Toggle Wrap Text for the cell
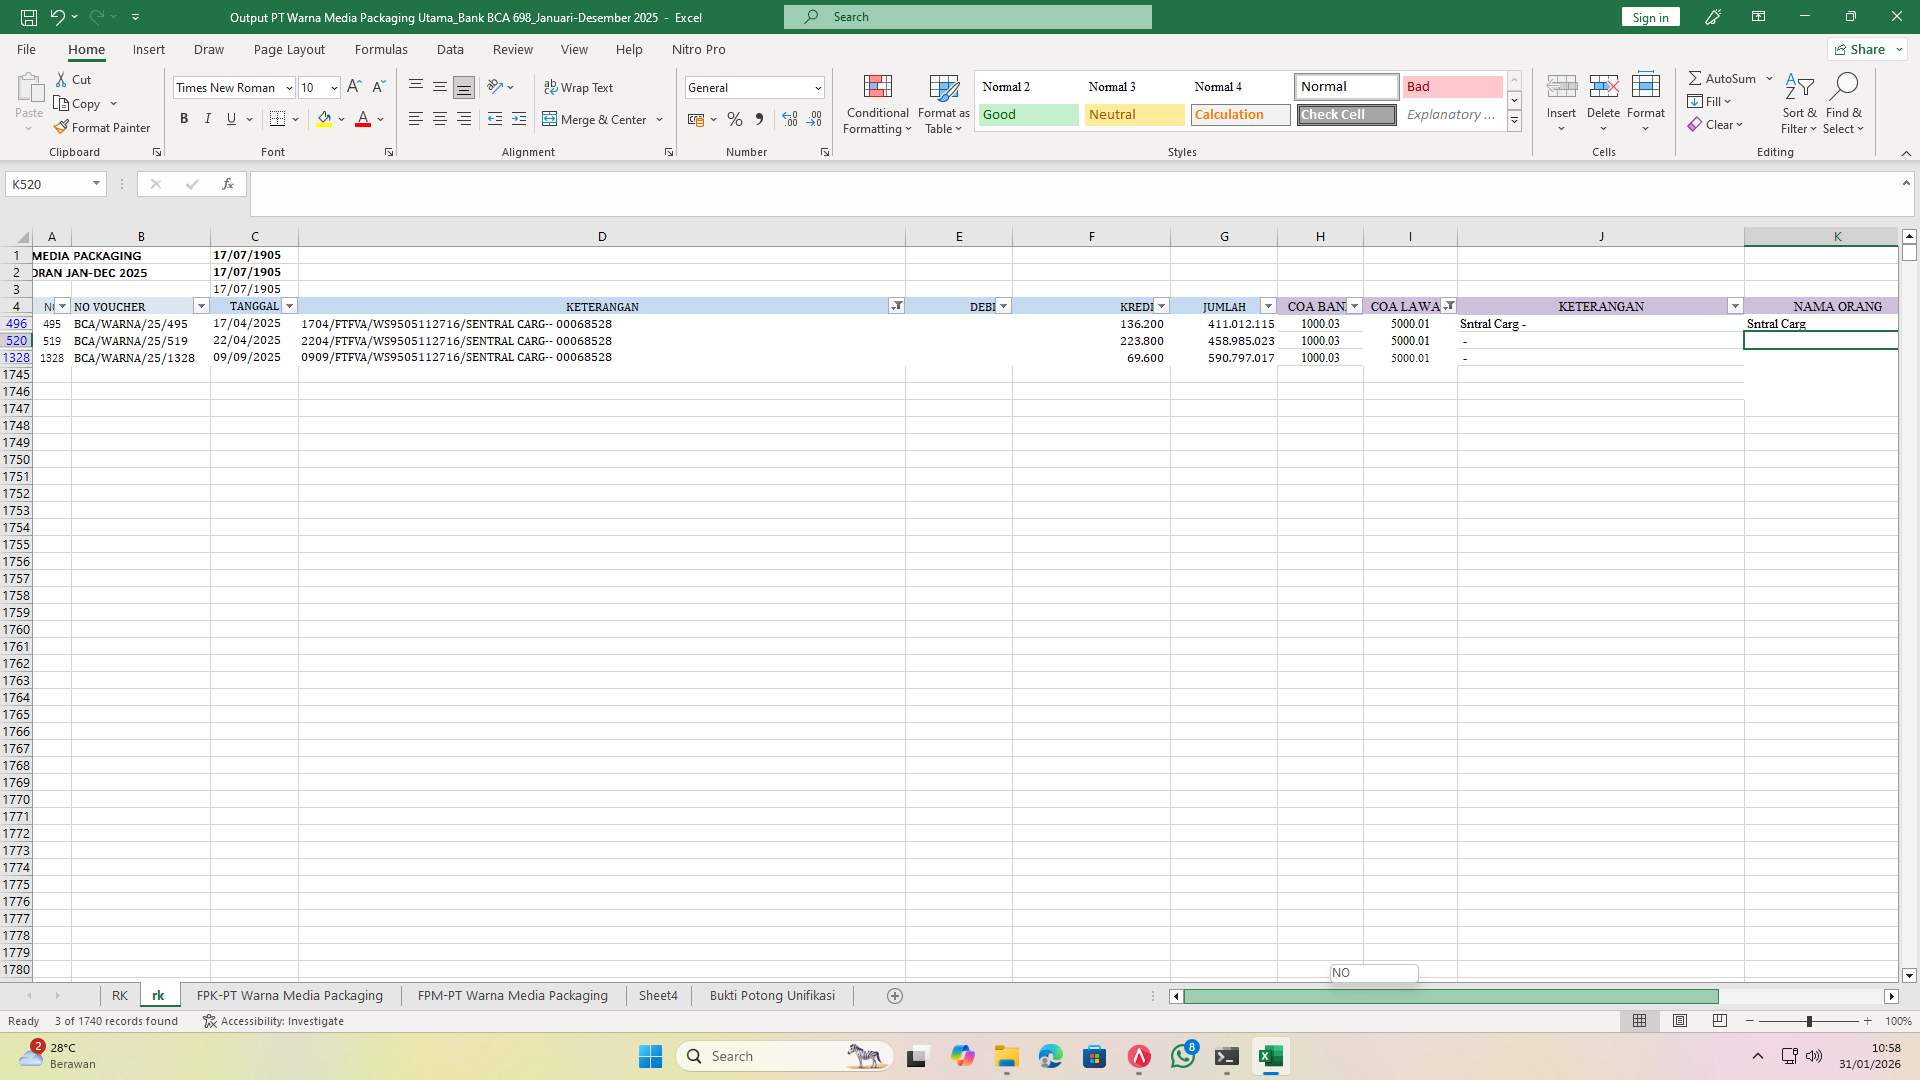1920x1080 pixels. click(x=579, y=87)
